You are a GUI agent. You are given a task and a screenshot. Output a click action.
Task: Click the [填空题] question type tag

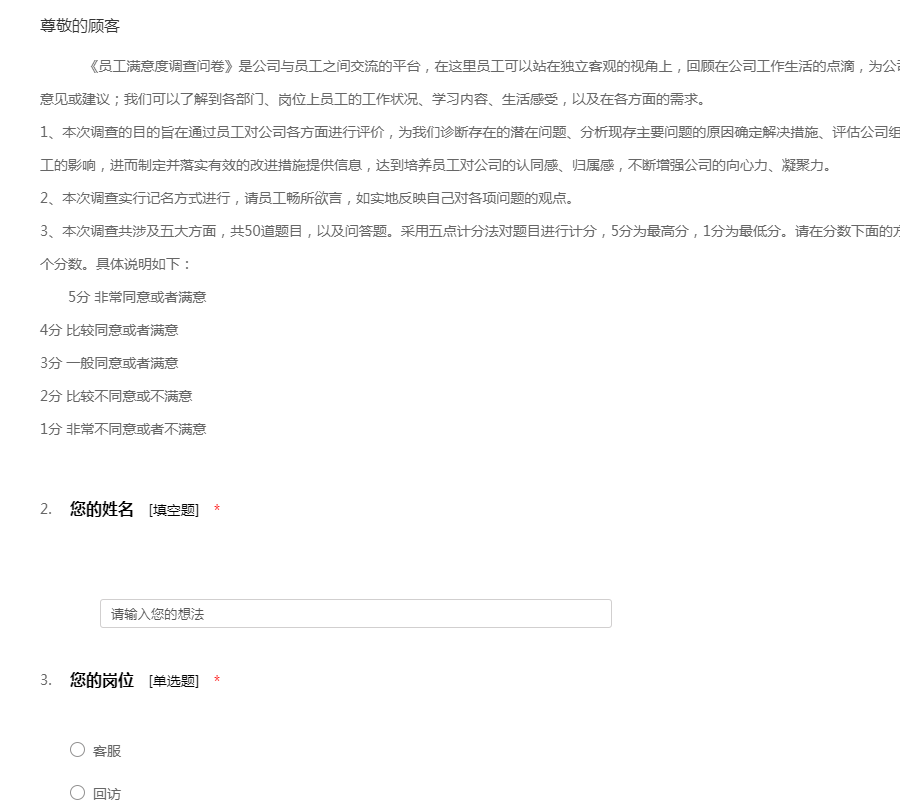tap(174, 511)
